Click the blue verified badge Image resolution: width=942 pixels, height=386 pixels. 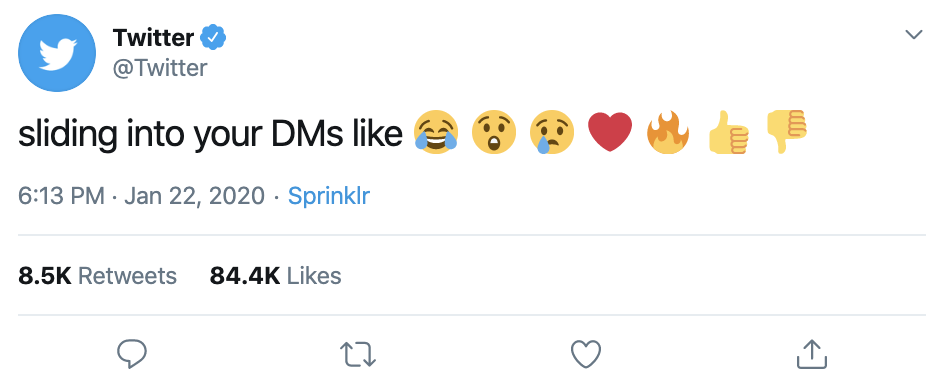[213, 38]
